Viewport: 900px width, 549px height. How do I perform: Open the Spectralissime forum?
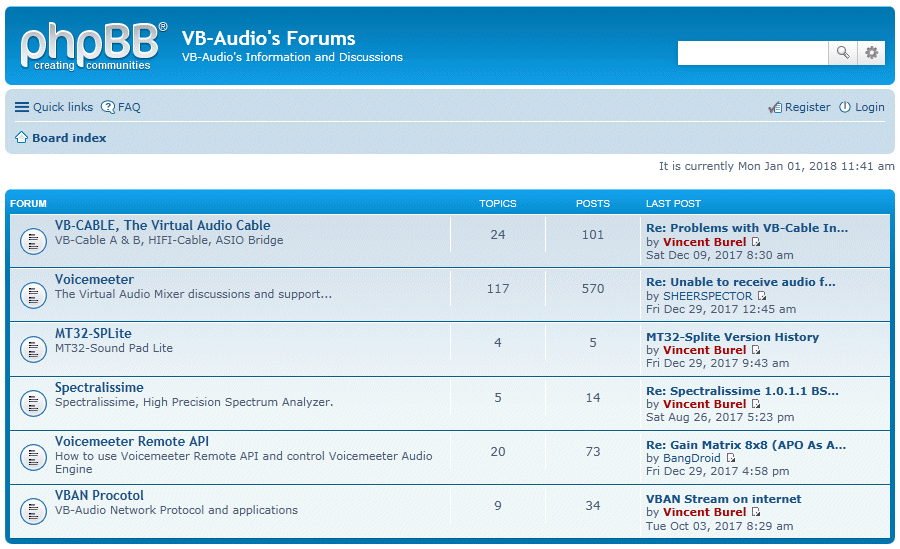[x=99, y=387]
